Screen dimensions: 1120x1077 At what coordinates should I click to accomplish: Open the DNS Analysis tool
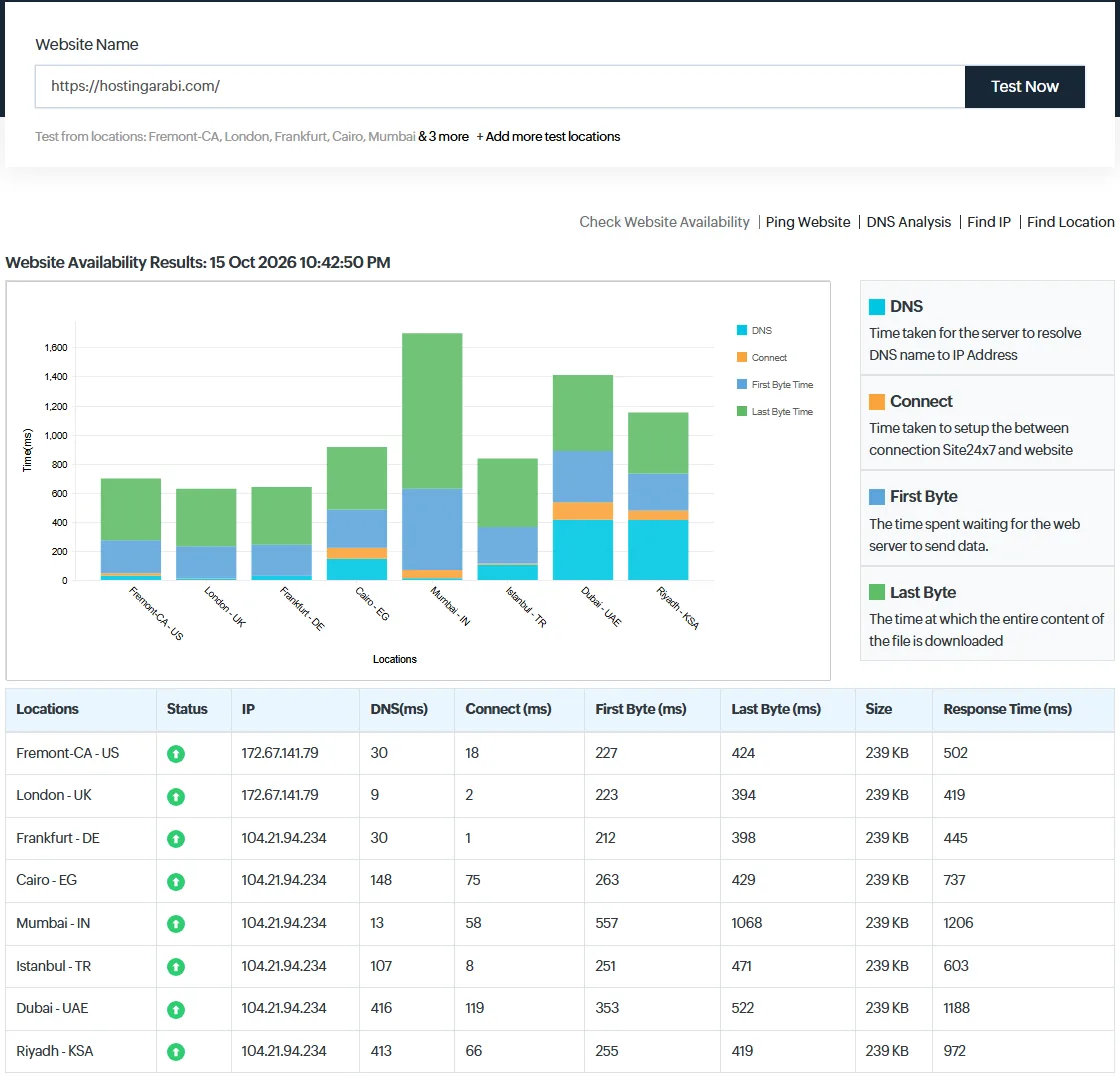coord(909,222)
